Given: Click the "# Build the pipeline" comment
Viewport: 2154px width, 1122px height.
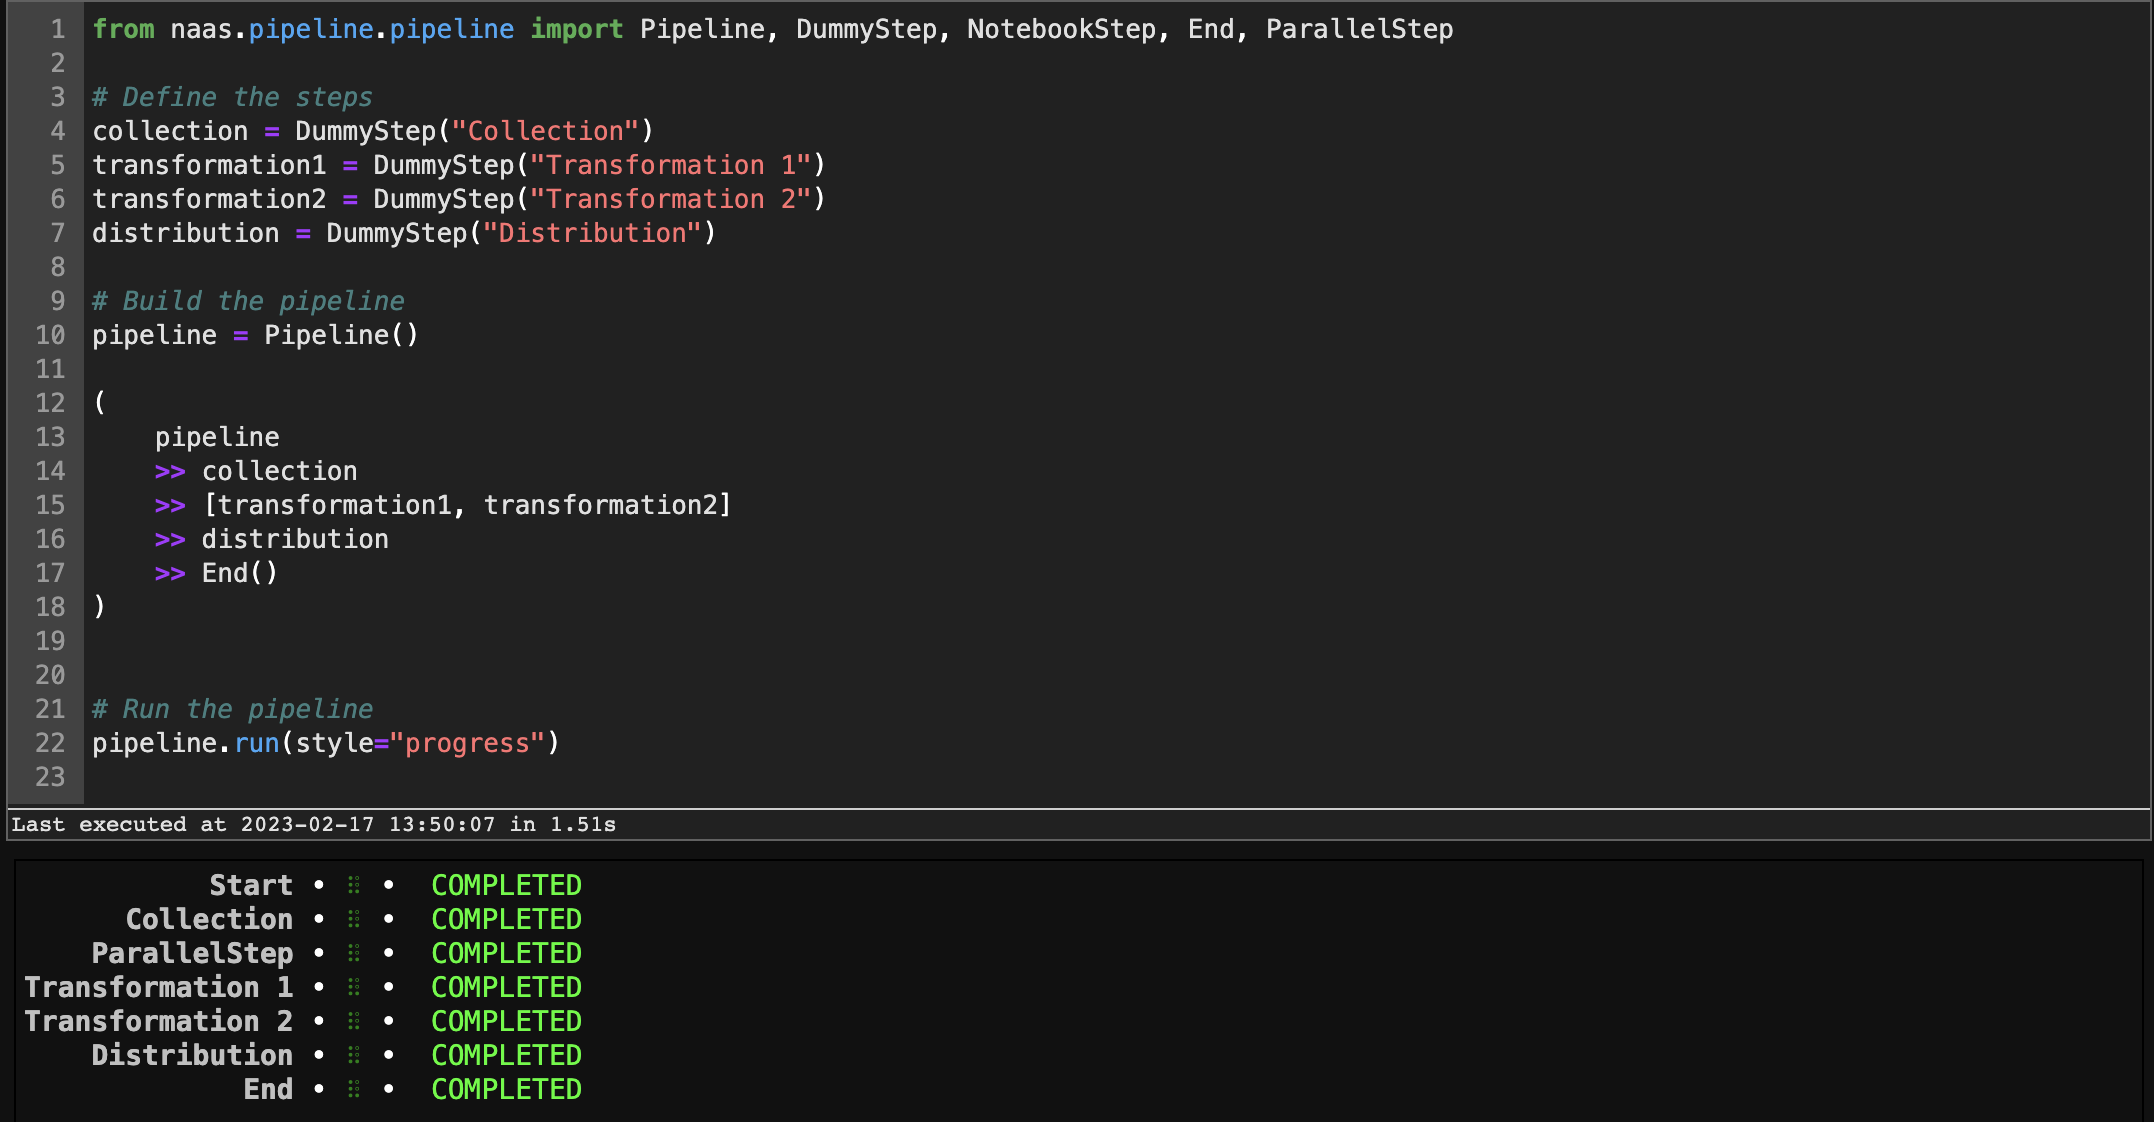Looking at the screenshot, I should (248, 301).
